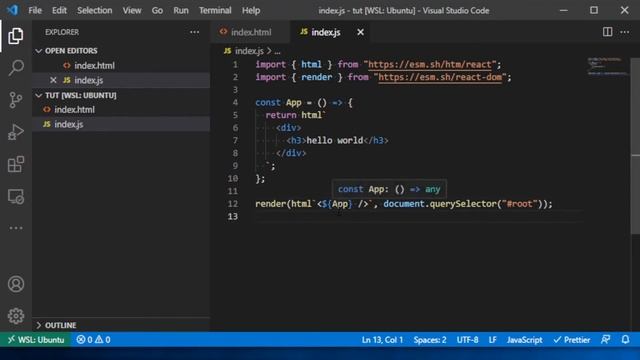This screenshot has height=360, width=640.
Task: Switch to the index.html editor tab
Action: point(250,32)
